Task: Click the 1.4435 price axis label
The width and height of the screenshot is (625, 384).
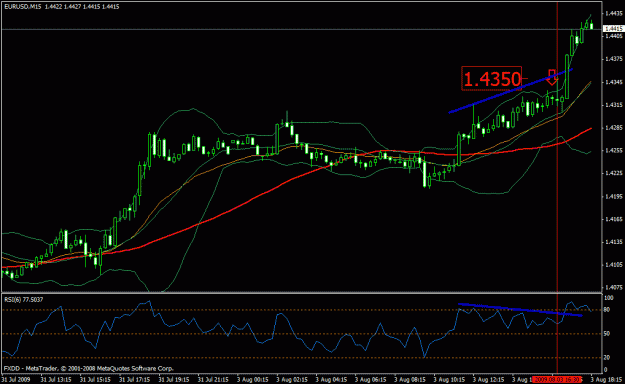Action: point(613,13)
